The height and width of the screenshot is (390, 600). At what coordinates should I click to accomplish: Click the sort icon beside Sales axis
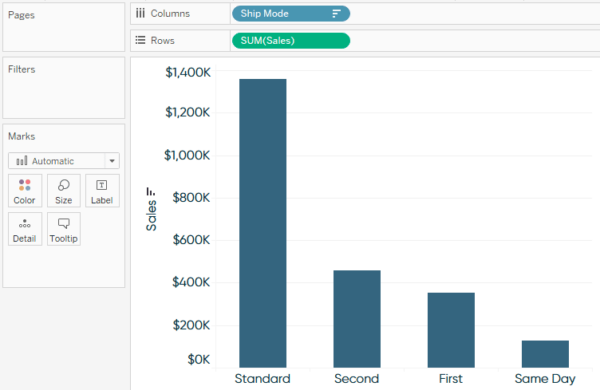(150, 191)
